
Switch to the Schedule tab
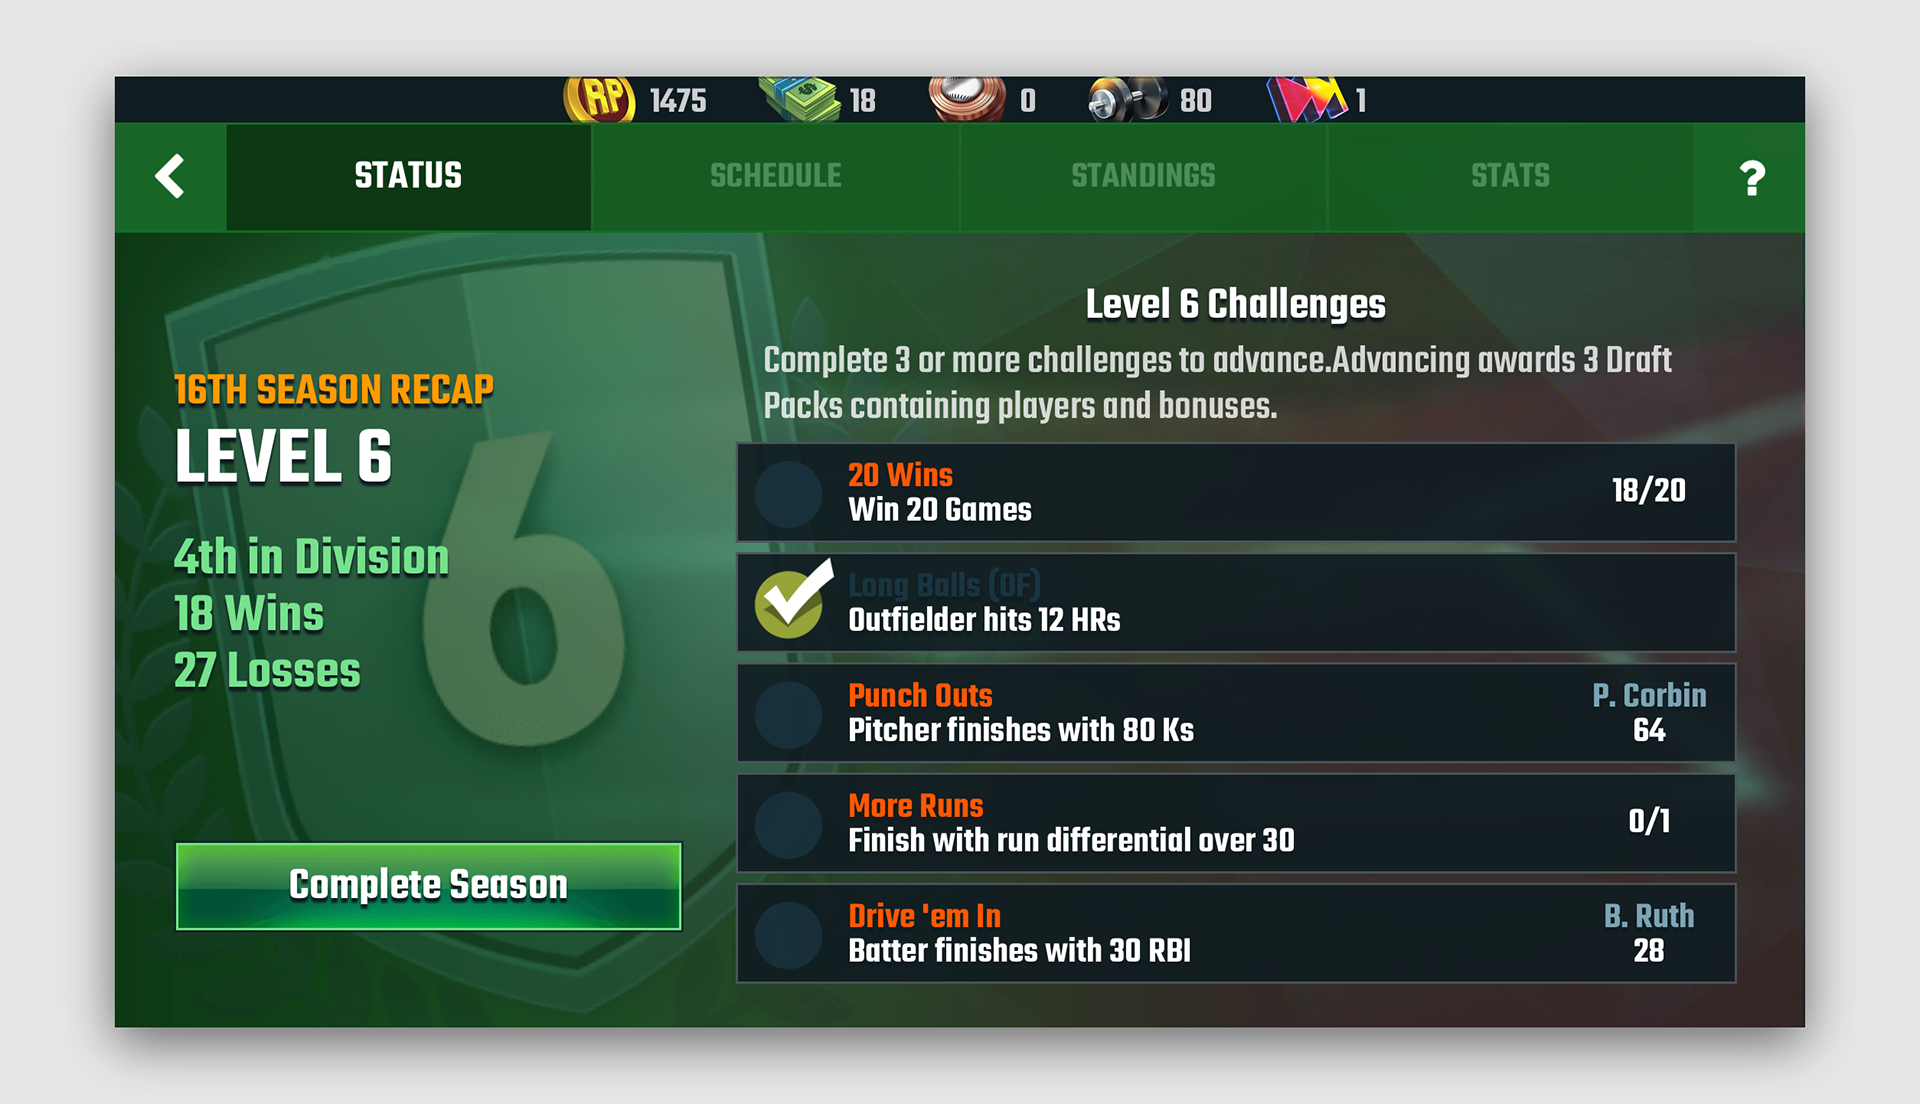coord(776,177)
